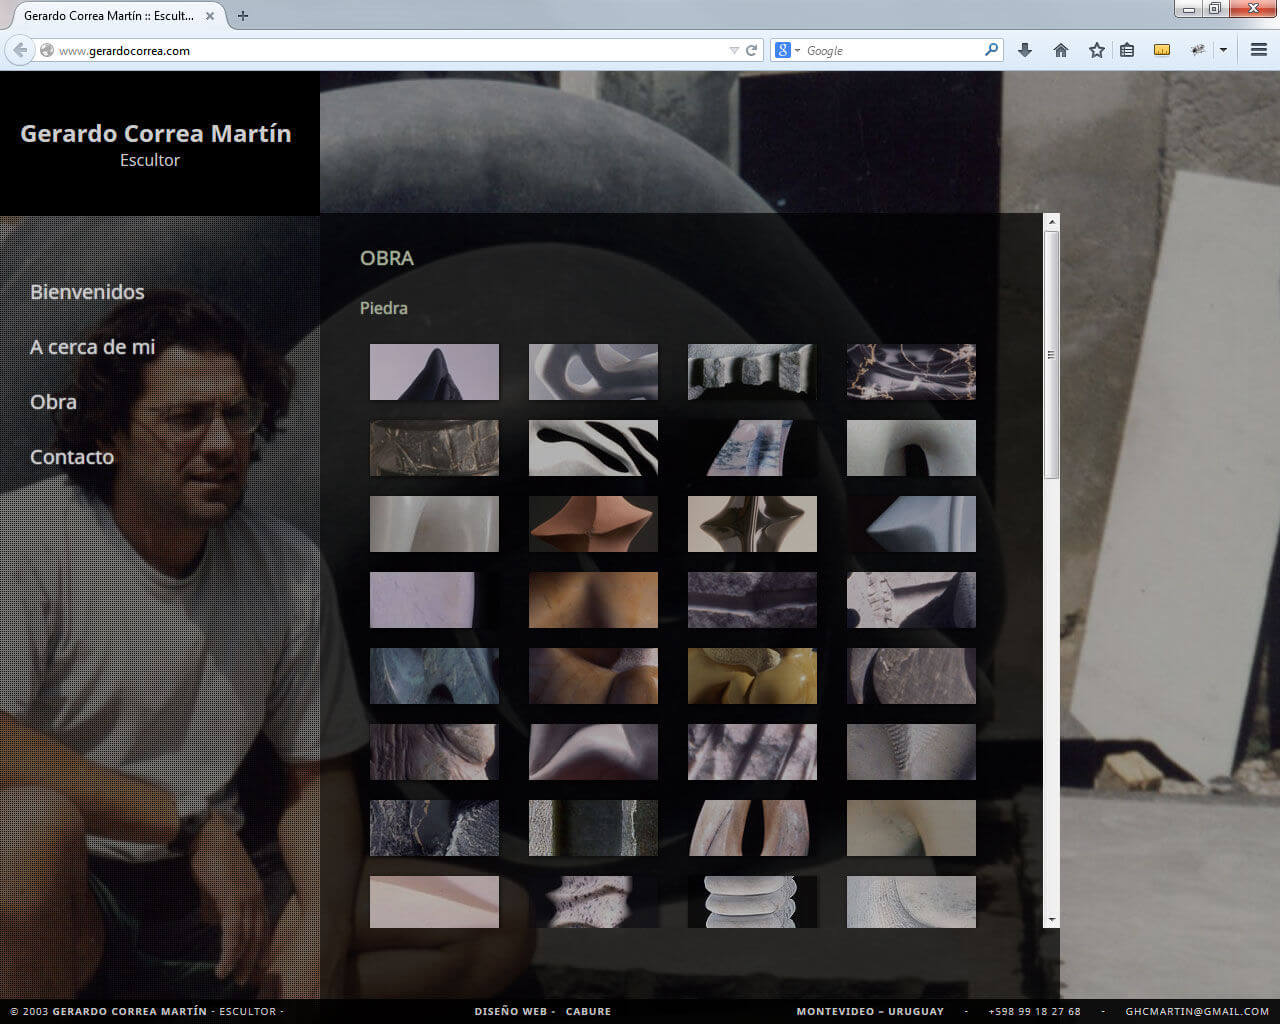The width and height of the screenshot is (1280, 1024).
Task: Select the Bienvenidos menu item
Action: click(x=87, y=292)
